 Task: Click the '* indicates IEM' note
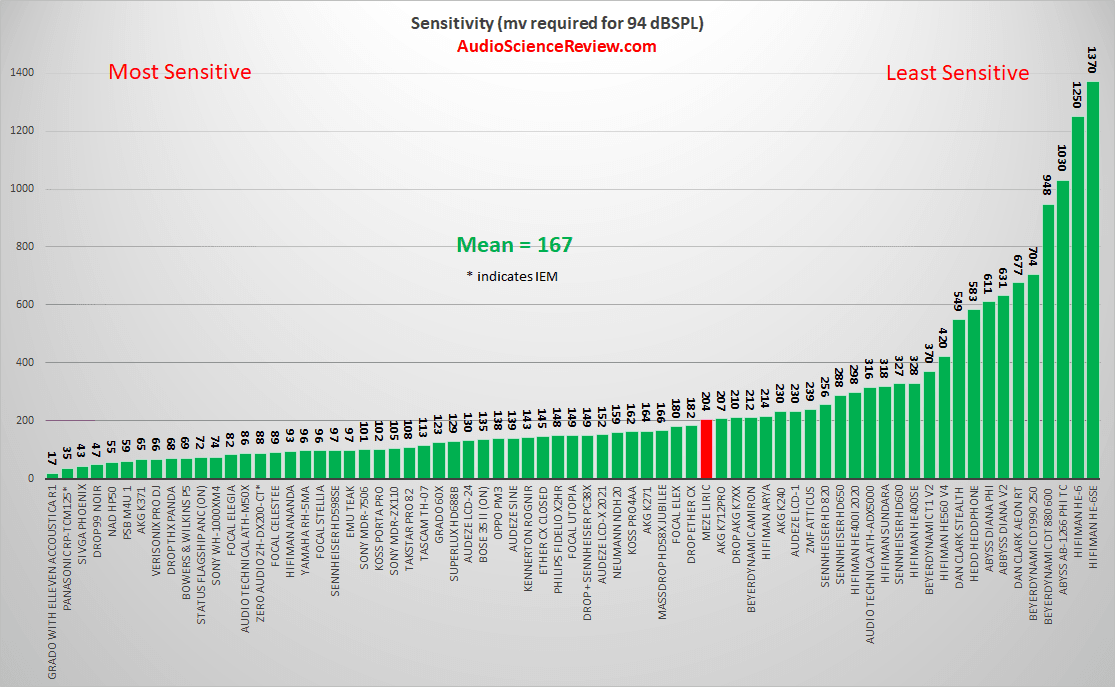512,276
